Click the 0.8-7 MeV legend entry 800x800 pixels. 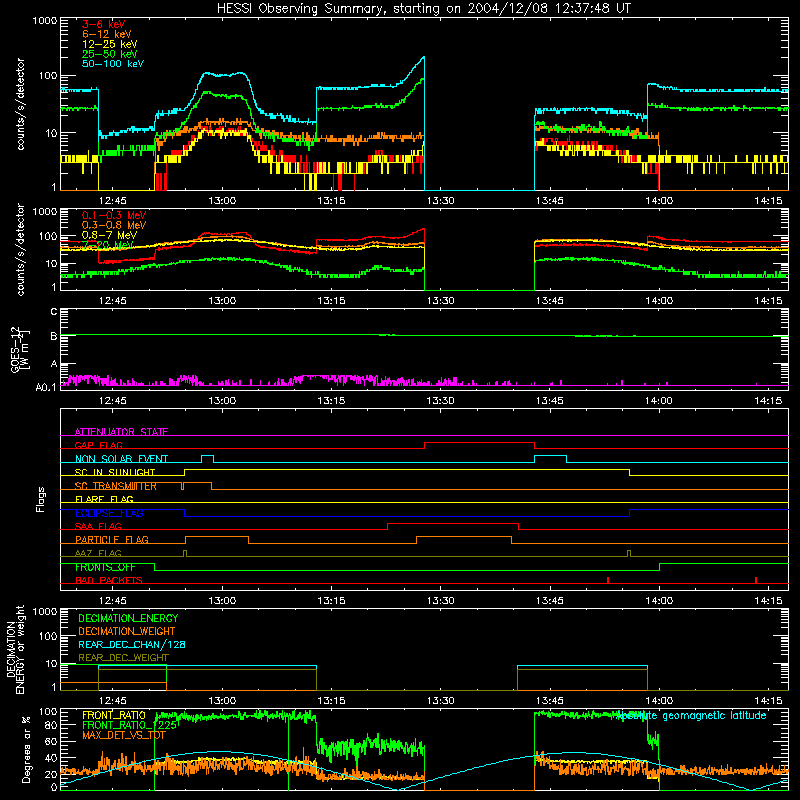click(109, 235)
